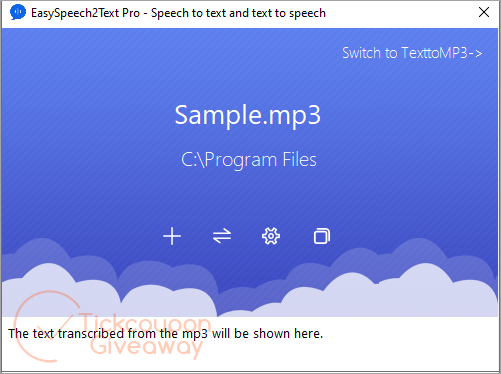Click the EasySpeech2Text Pro window title
This screenshot has height=374, width=501.
pyautogui.click(x=178, y=13)
